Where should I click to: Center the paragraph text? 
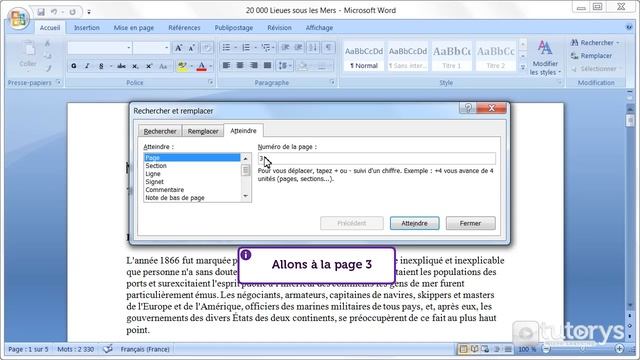click(240, 66)
